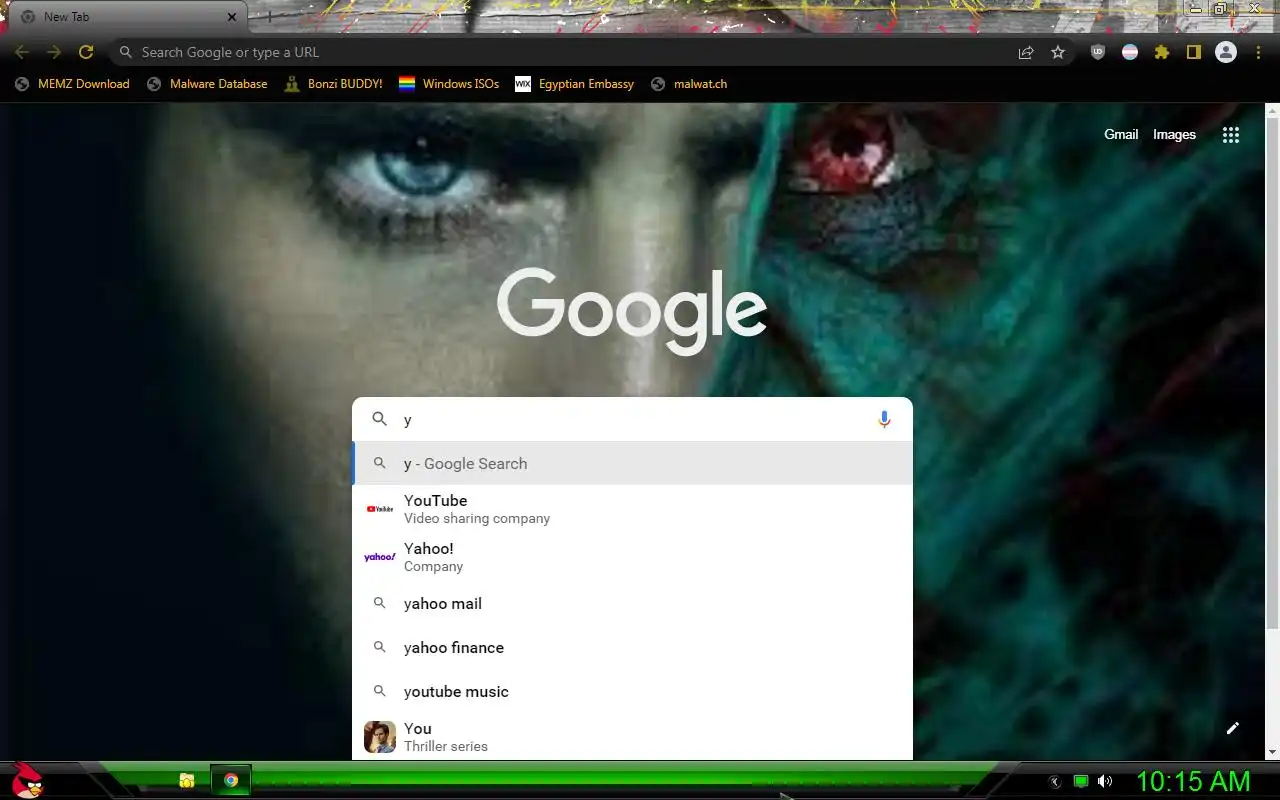
Task: Open the Malware Database bookmark
Action: coord(207,84)
